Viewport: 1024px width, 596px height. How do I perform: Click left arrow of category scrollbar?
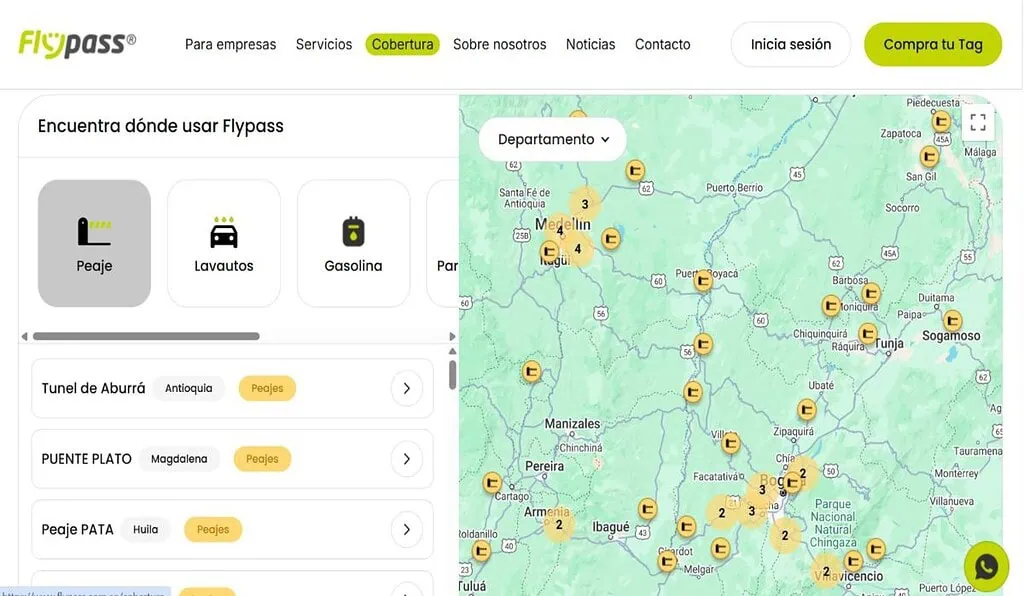[25, 336]
